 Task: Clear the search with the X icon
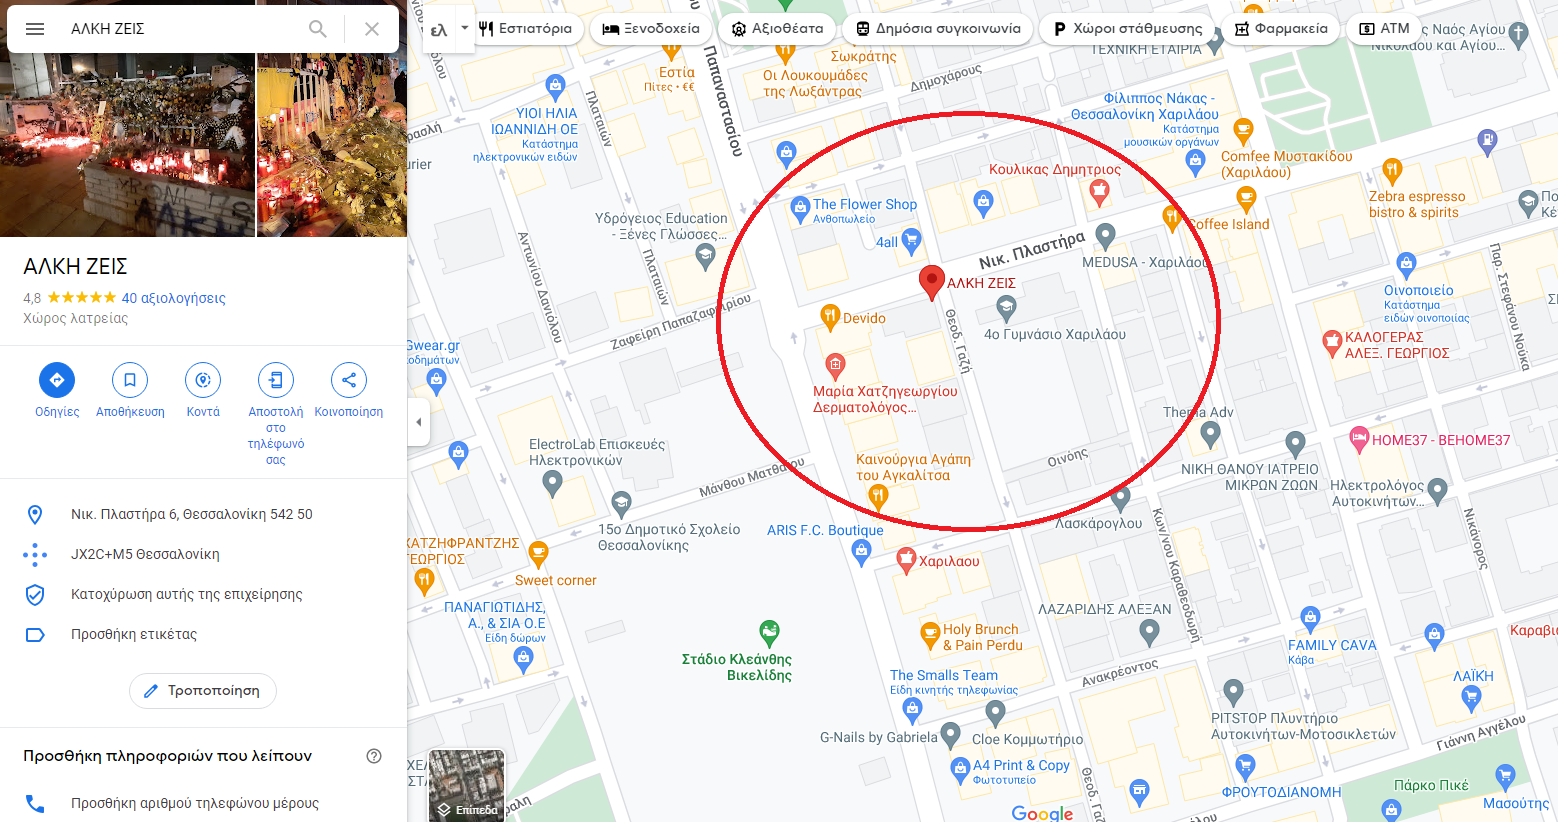372,29
